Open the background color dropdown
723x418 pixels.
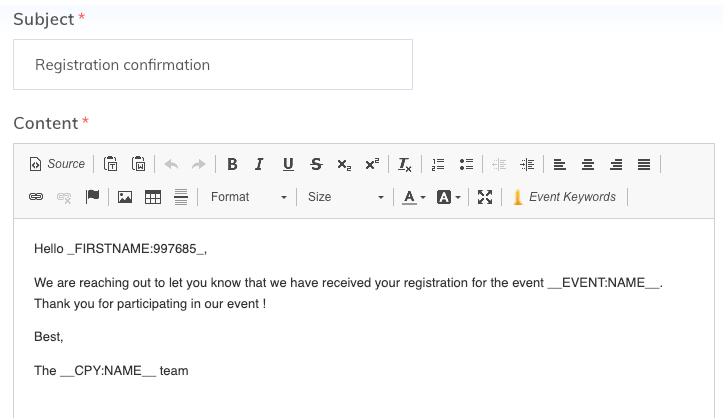[x=448, y=197]
